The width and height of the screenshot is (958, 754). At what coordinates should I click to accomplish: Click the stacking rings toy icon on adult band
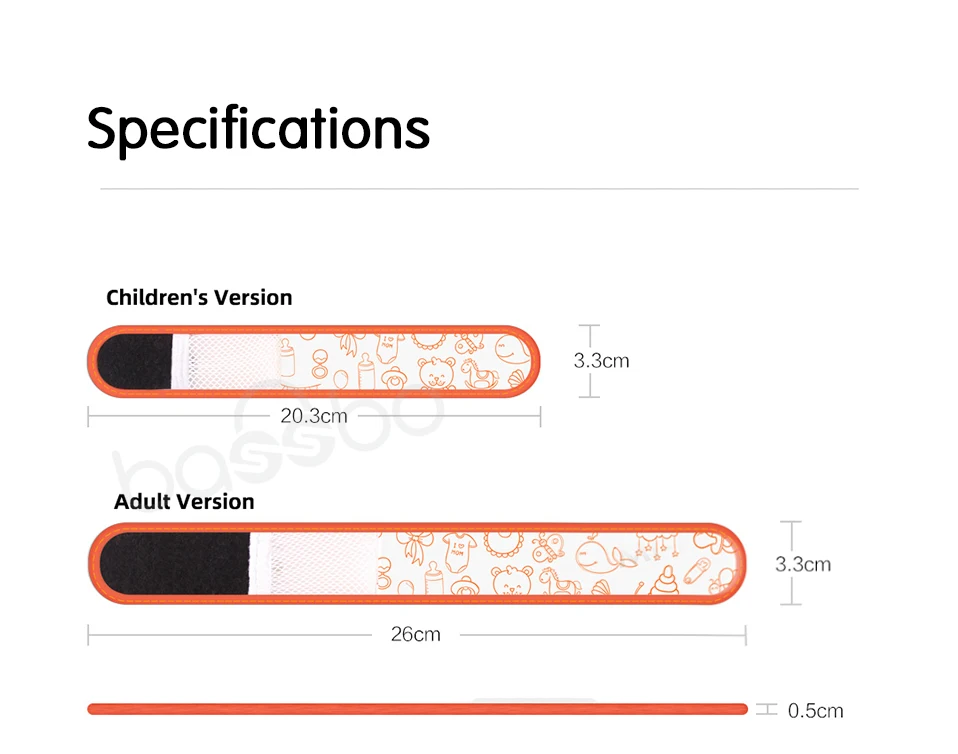point(664,579)
